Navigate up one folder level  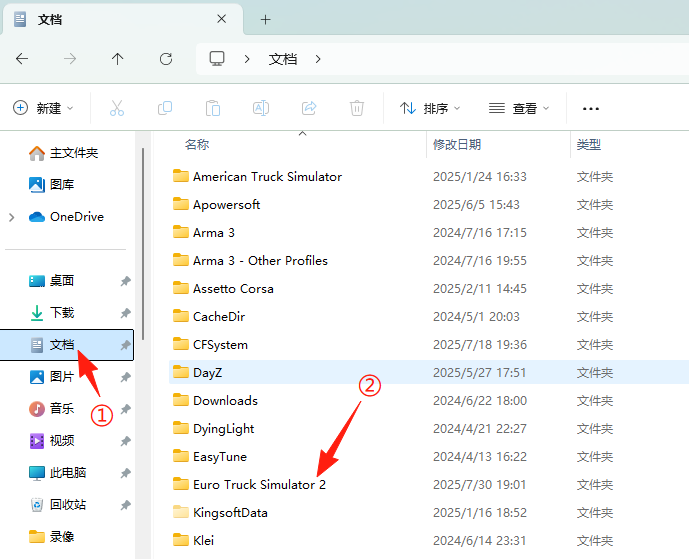(x=117, y=58)
